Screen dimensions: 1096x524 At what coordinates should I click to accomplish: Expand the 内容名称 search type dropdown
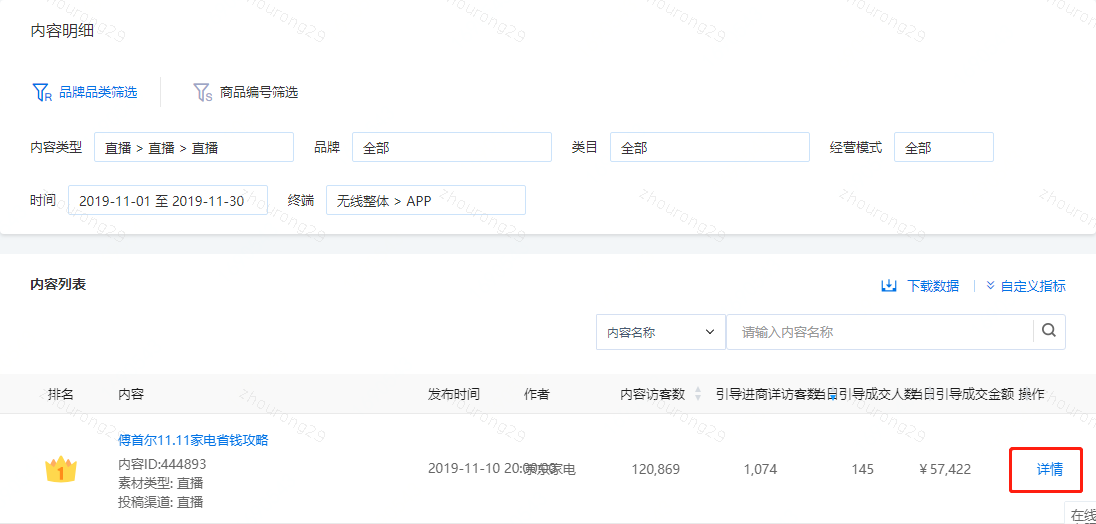(x=660, y=332)
